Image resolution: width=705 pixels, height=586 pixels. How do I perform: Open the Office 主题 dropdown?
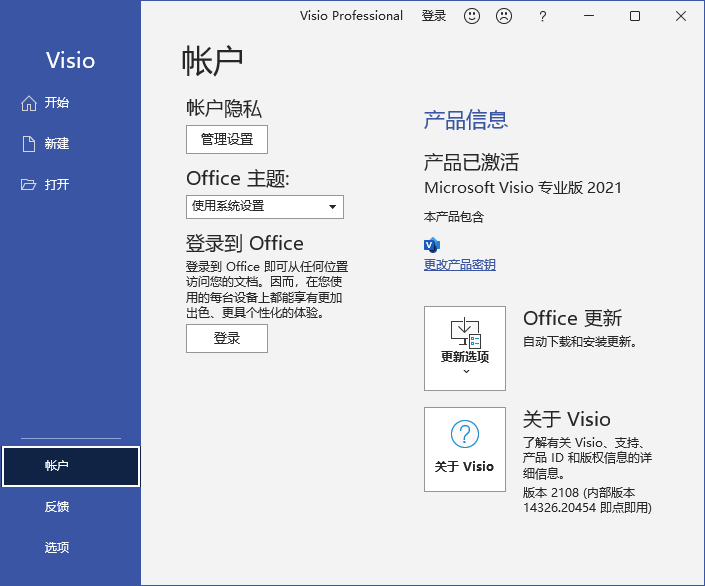(x=265, y=207)
